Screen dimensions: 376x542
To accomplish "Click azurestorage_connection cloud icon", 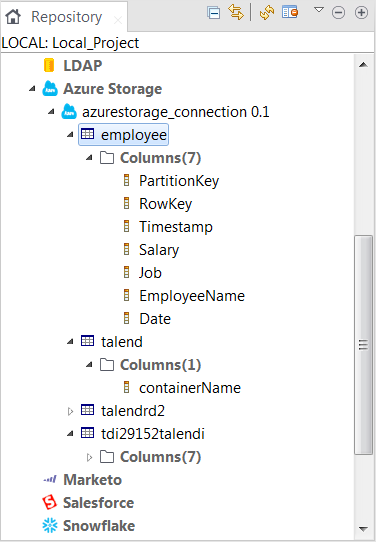I will click(x=69, y=112).
